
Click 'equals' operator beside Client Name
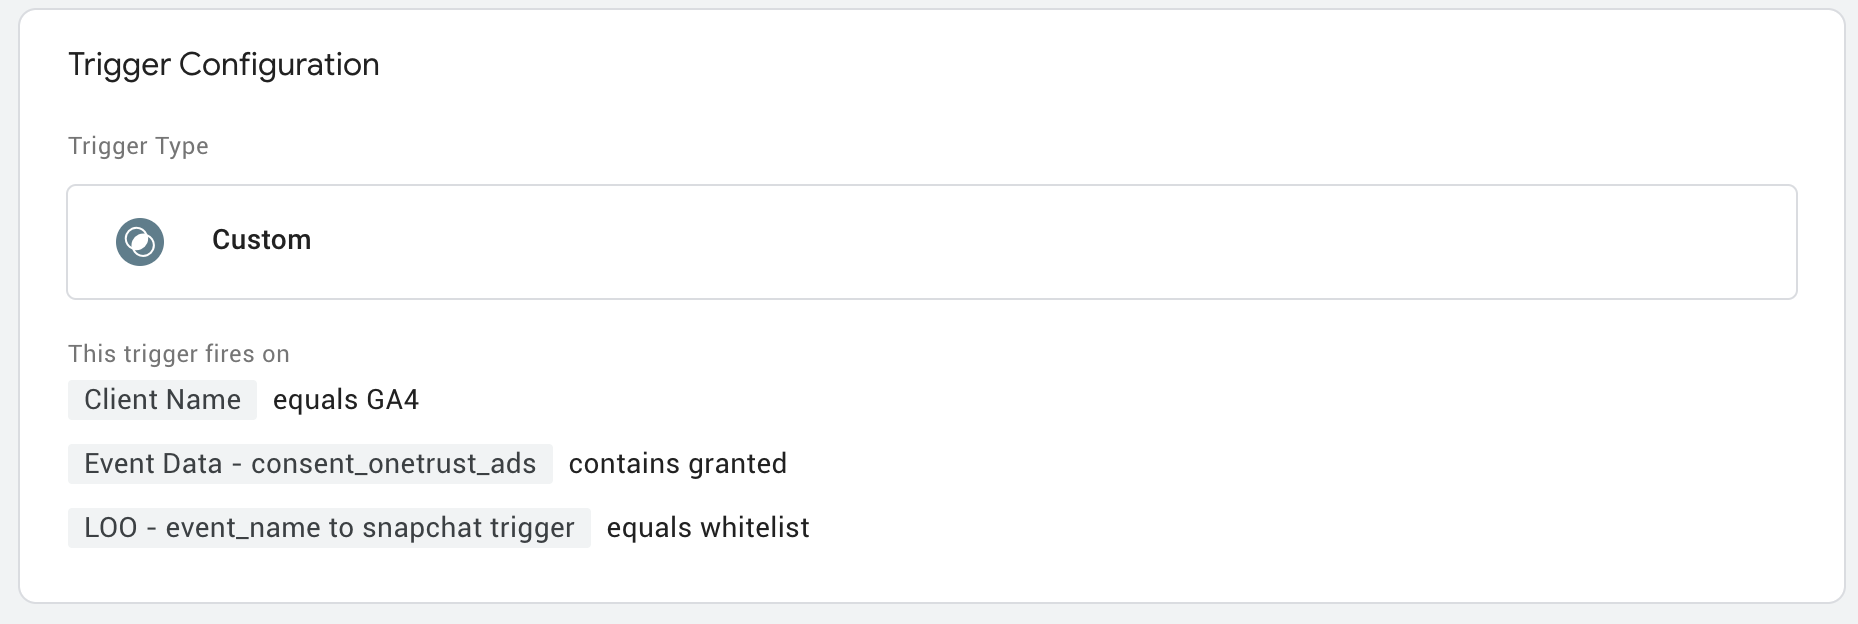(x=315, y=400)
